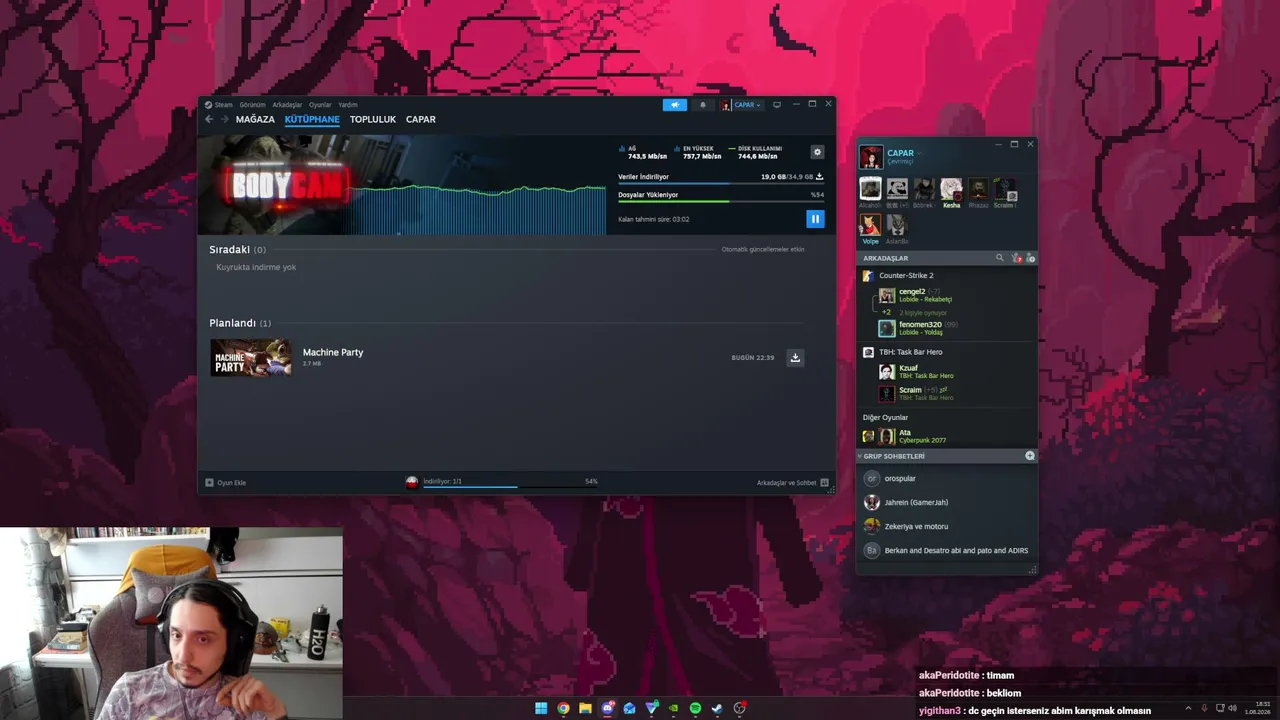1280x720 pixels.
Task: Open Arkadaşlar ve Sohbet button
Action: 792,483
